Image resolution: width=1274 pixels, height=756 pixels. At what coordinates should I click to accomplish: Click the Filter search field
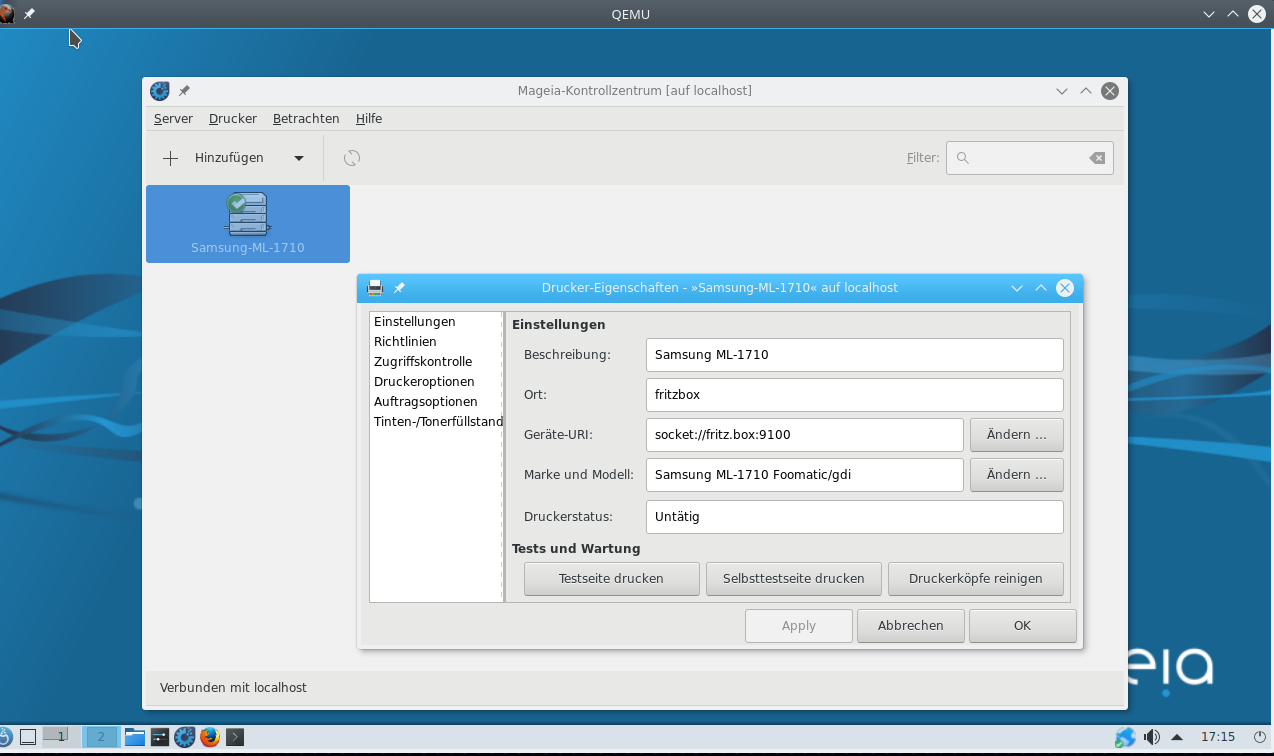1030,158
